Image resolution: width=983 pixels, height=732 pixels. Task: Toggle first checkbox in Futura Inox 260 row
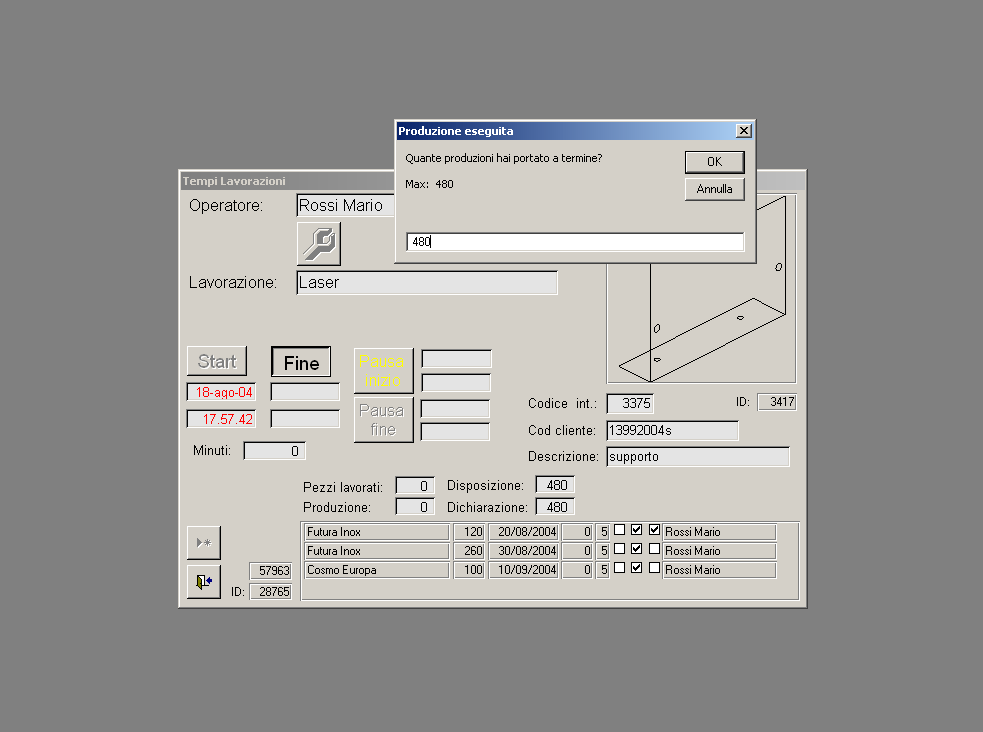coord(619,548)
